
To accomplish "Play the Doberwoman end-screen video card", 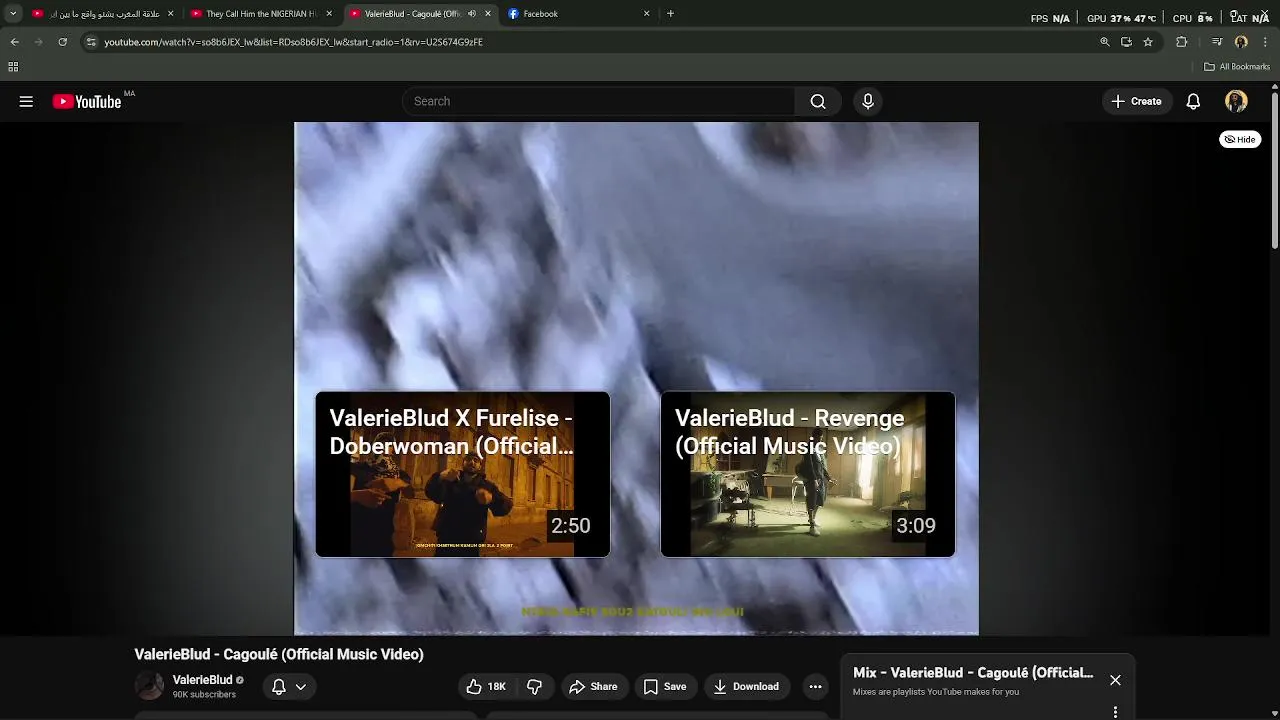I will click(462, 474).
